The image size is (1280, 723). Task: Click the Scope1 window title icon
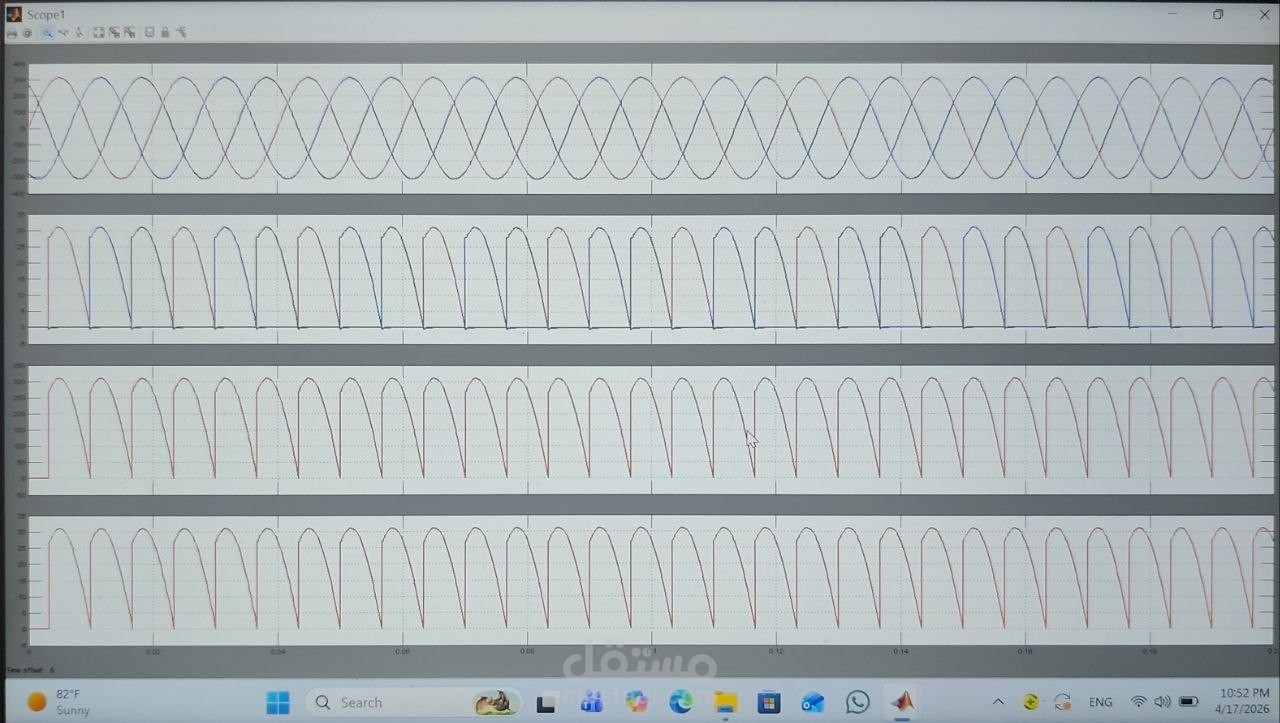click(13, 15)
